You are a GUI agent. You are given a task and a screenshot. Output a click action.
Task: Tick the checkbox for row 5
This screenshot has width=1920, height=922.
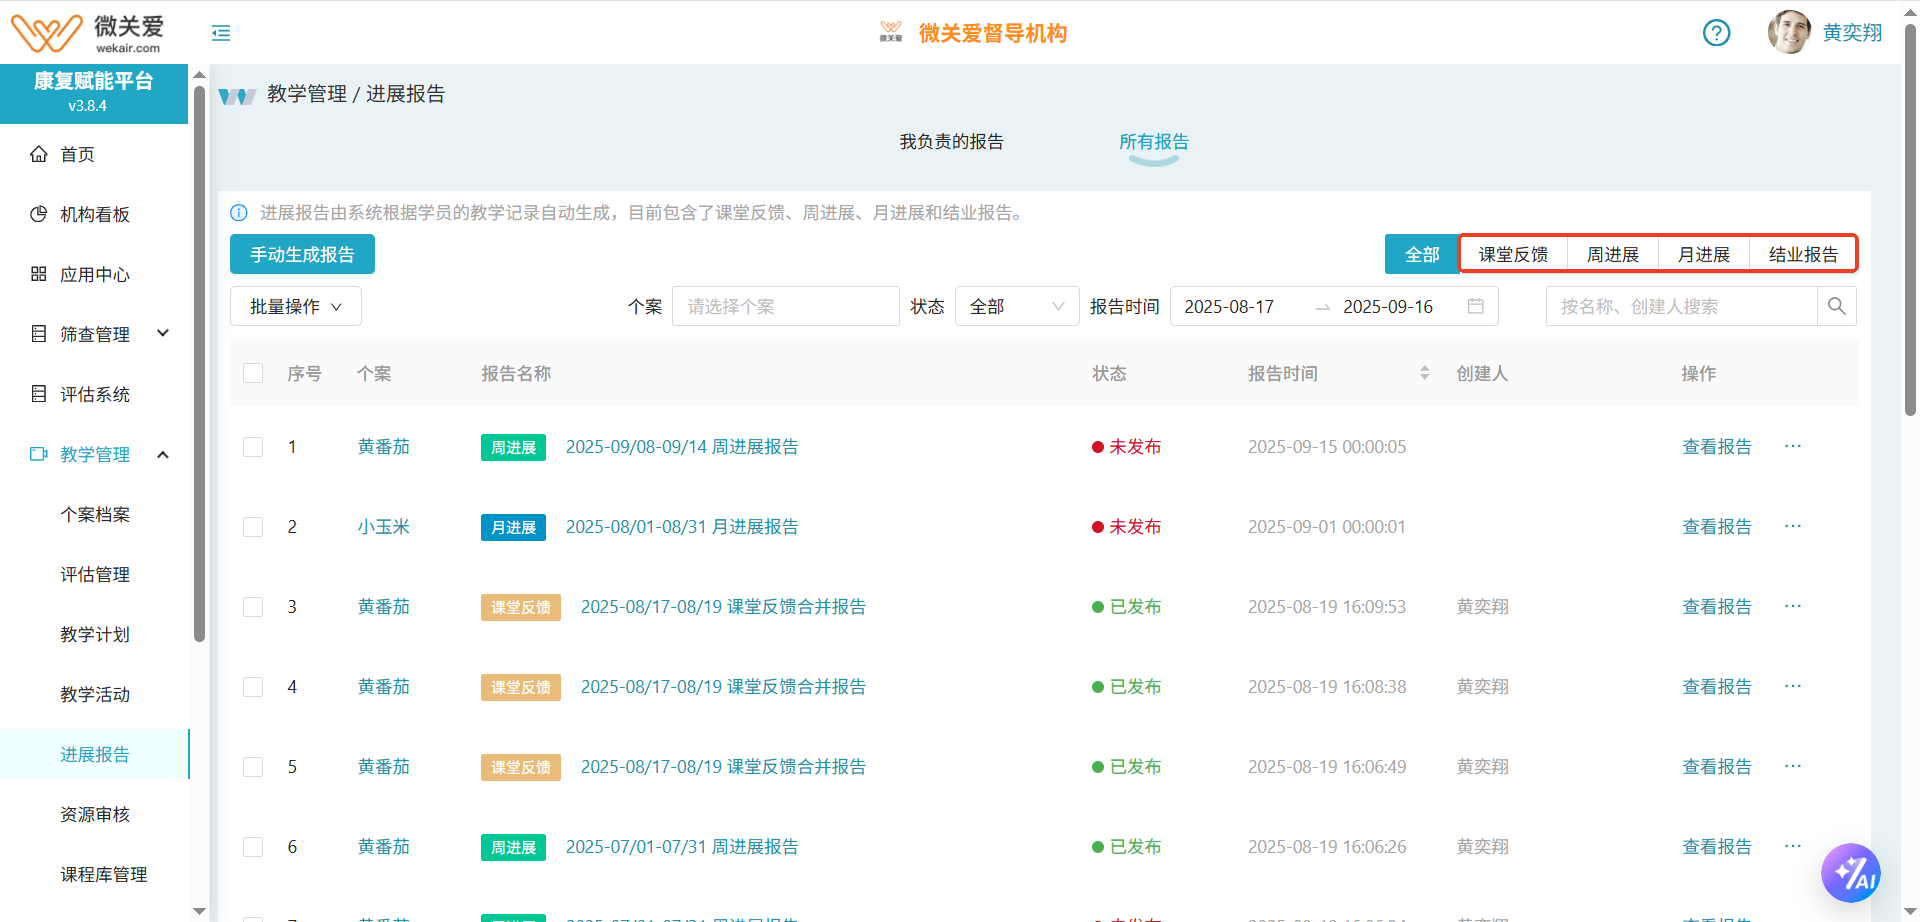(253, 767)
